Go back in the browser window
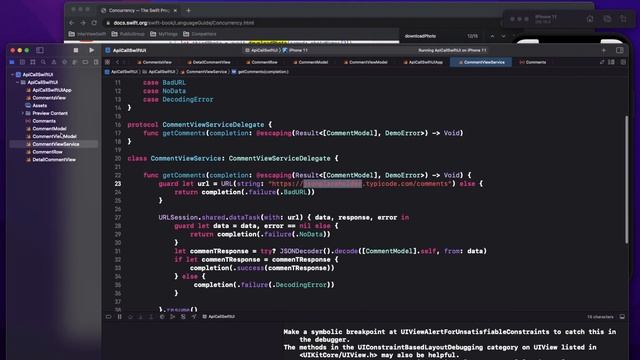 point(72,23)
